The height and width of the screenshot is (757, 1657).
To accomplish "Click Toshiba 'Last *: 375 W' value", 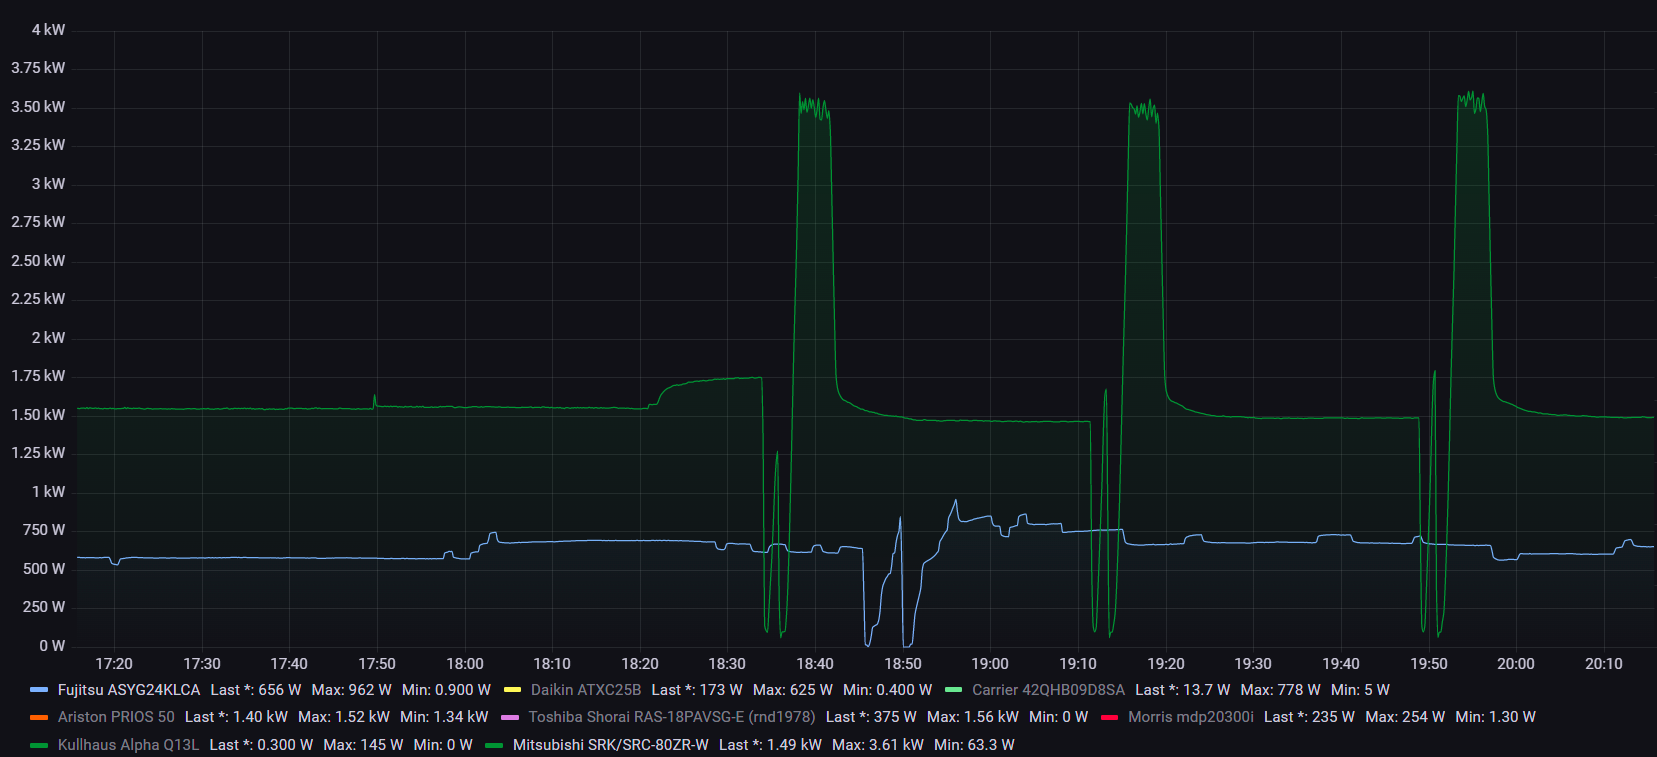I will click(x=871, y=717).
